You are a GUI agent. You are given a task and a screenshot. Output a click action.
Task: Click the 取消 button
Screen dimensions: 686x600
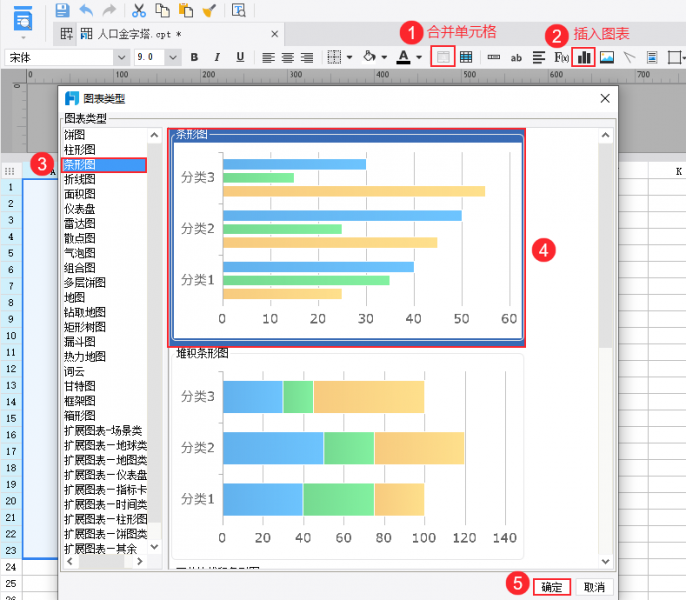[x=594, y=587]
